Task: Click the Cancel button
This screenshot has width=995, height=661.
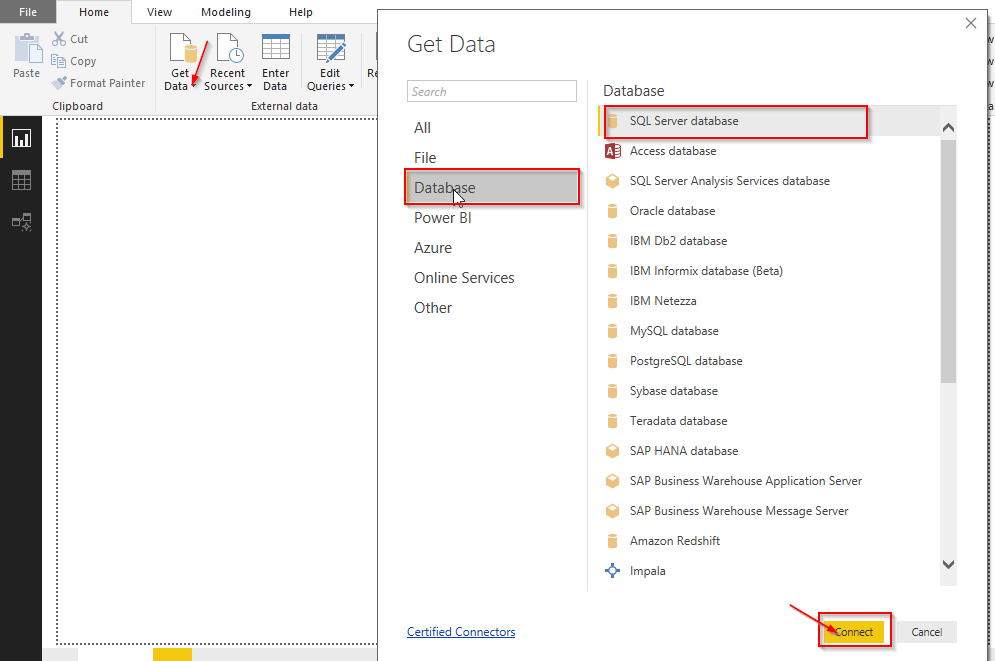Action: click(926, 632)
